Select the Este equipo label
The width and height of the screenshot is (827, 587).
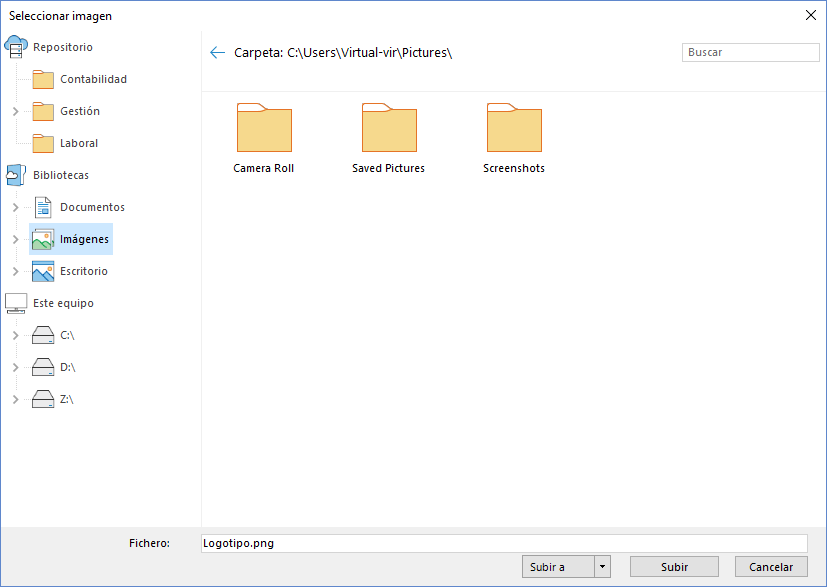coord(63,303)
